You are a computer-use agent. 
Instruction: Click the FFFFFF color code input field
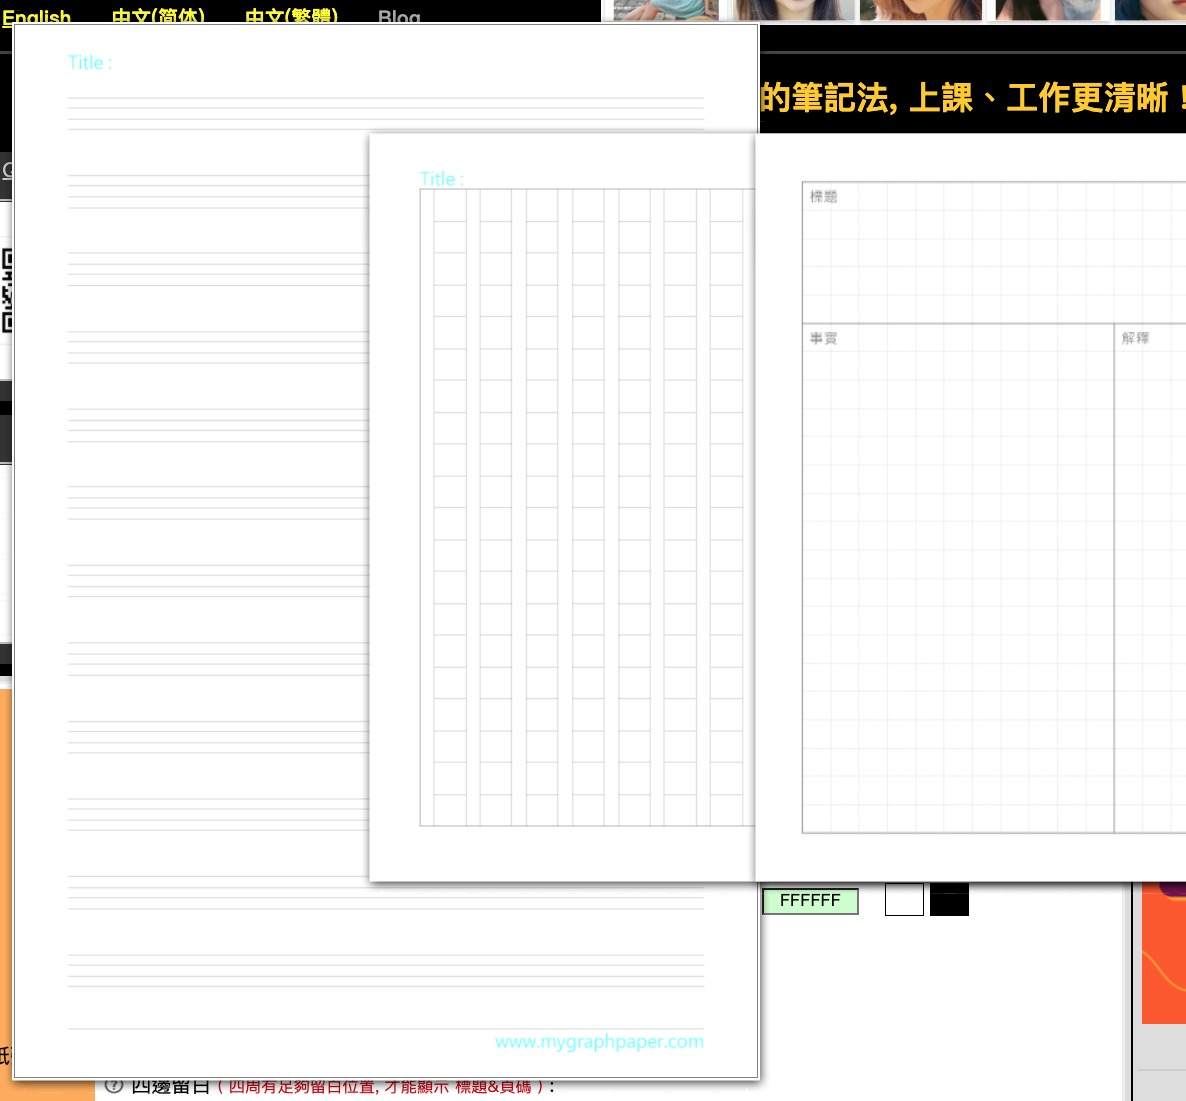coord(810,901)
